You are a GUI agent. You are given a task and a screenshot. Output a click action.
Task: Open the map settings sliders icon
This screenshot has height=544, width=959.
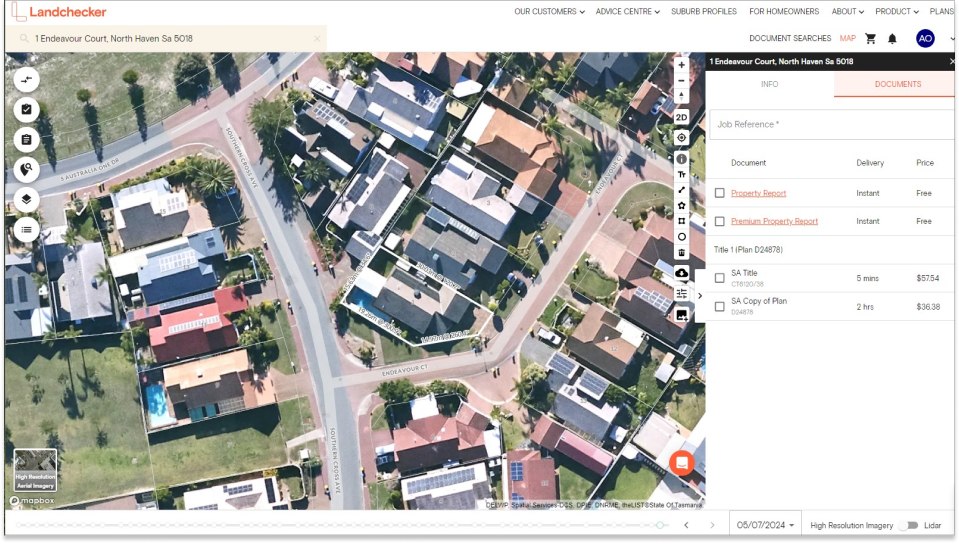pos(681,294)
